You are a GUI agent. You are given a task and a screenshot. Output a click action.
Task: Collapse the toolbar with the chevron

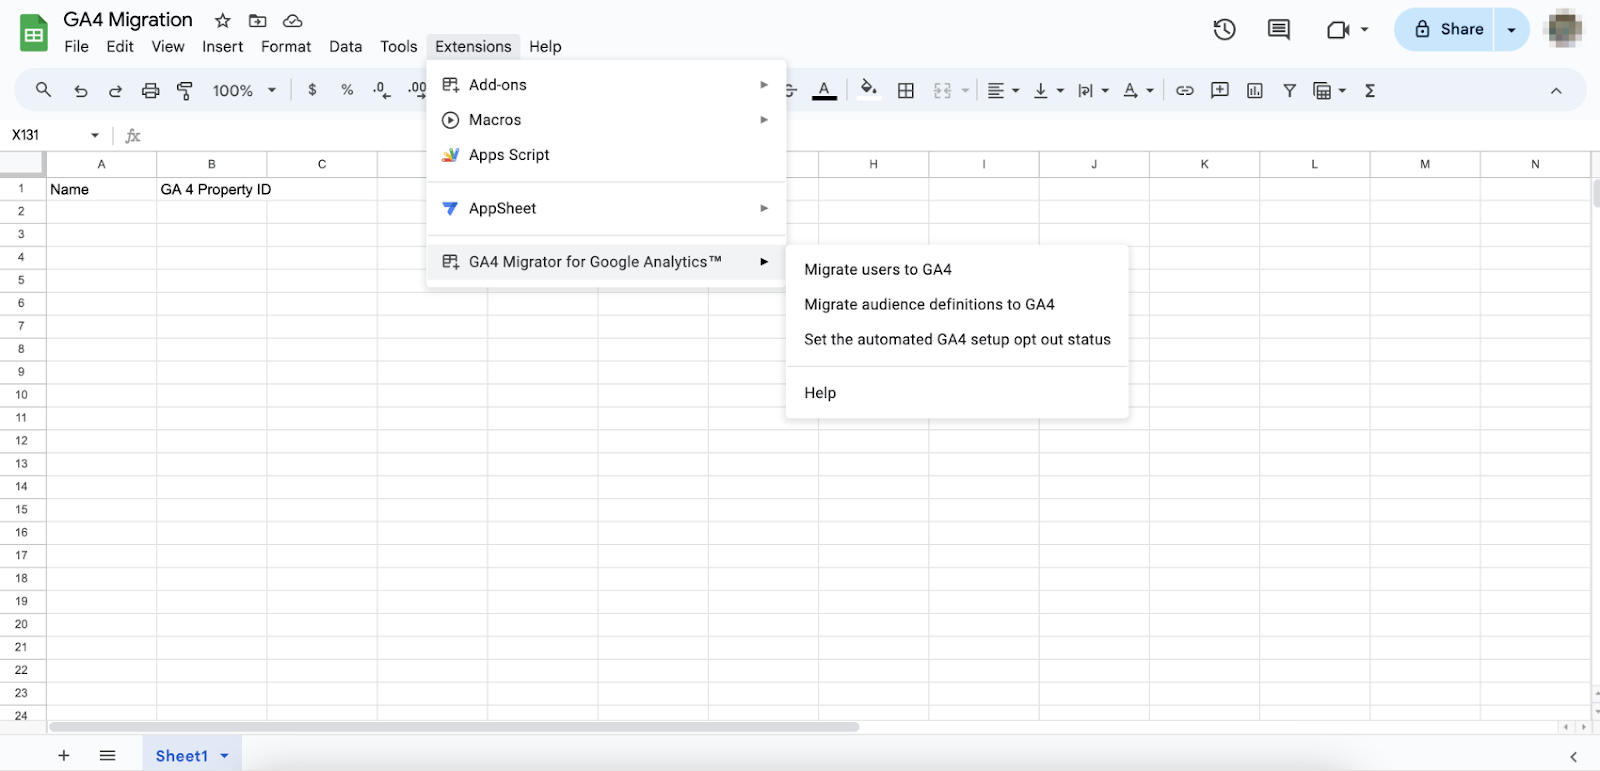click(1556, 91)
